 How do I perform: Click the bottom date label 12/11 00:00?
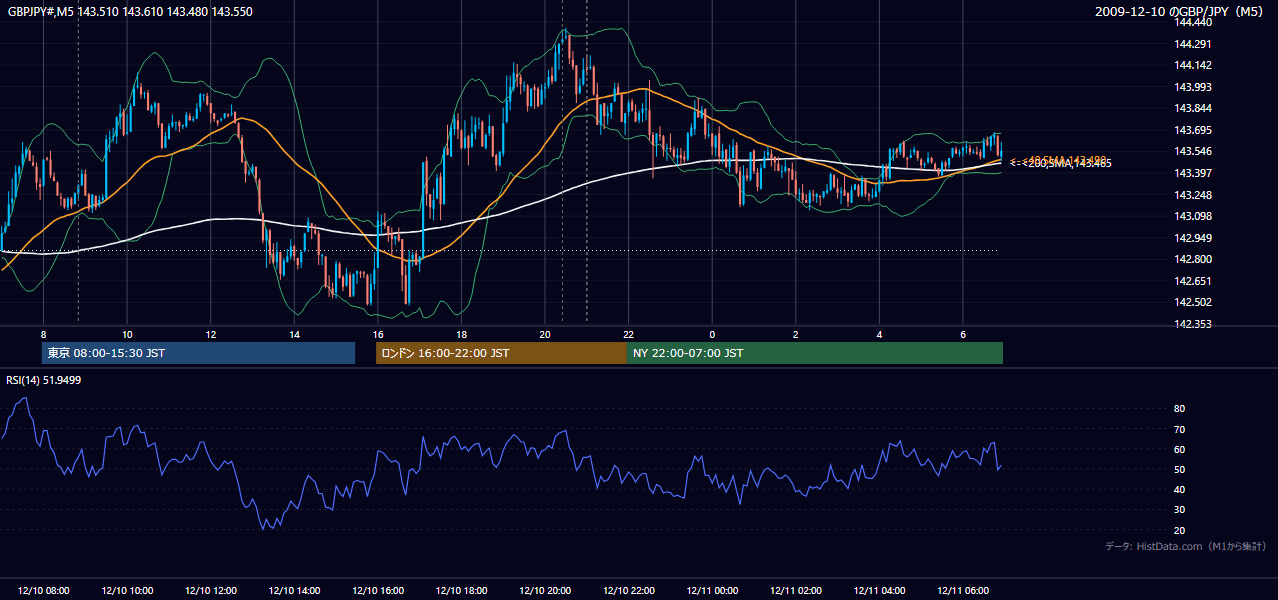pos(712,591)
